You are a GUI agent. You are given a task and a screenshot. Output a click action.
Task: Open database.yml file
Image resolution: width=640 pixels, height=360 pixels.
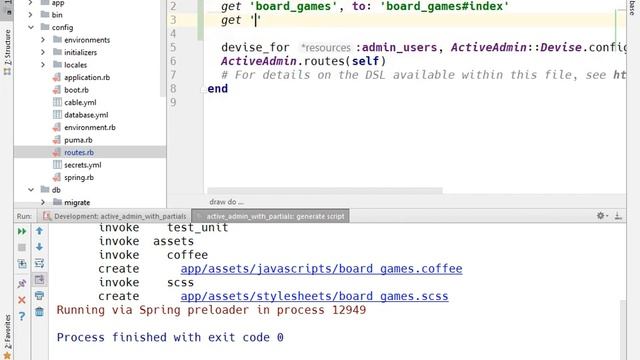tap(86, 115)
